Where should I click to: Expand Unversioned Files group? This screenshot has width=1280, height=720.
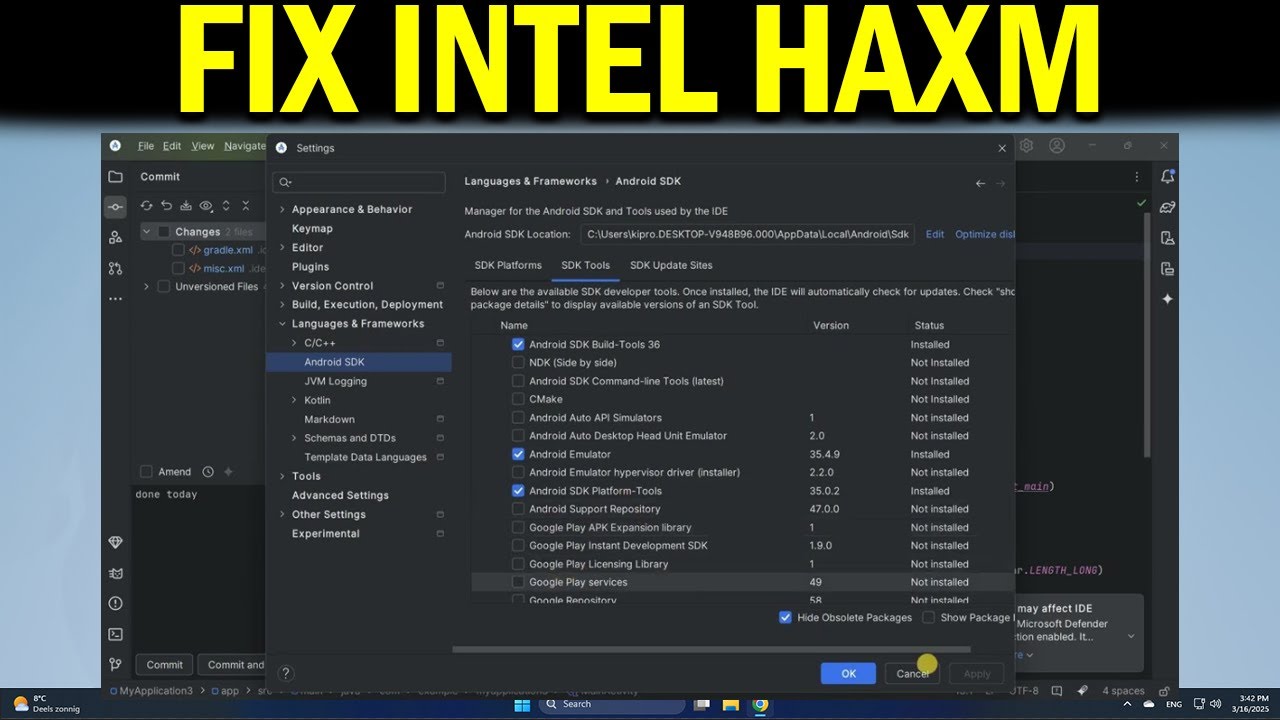point(147,287)
